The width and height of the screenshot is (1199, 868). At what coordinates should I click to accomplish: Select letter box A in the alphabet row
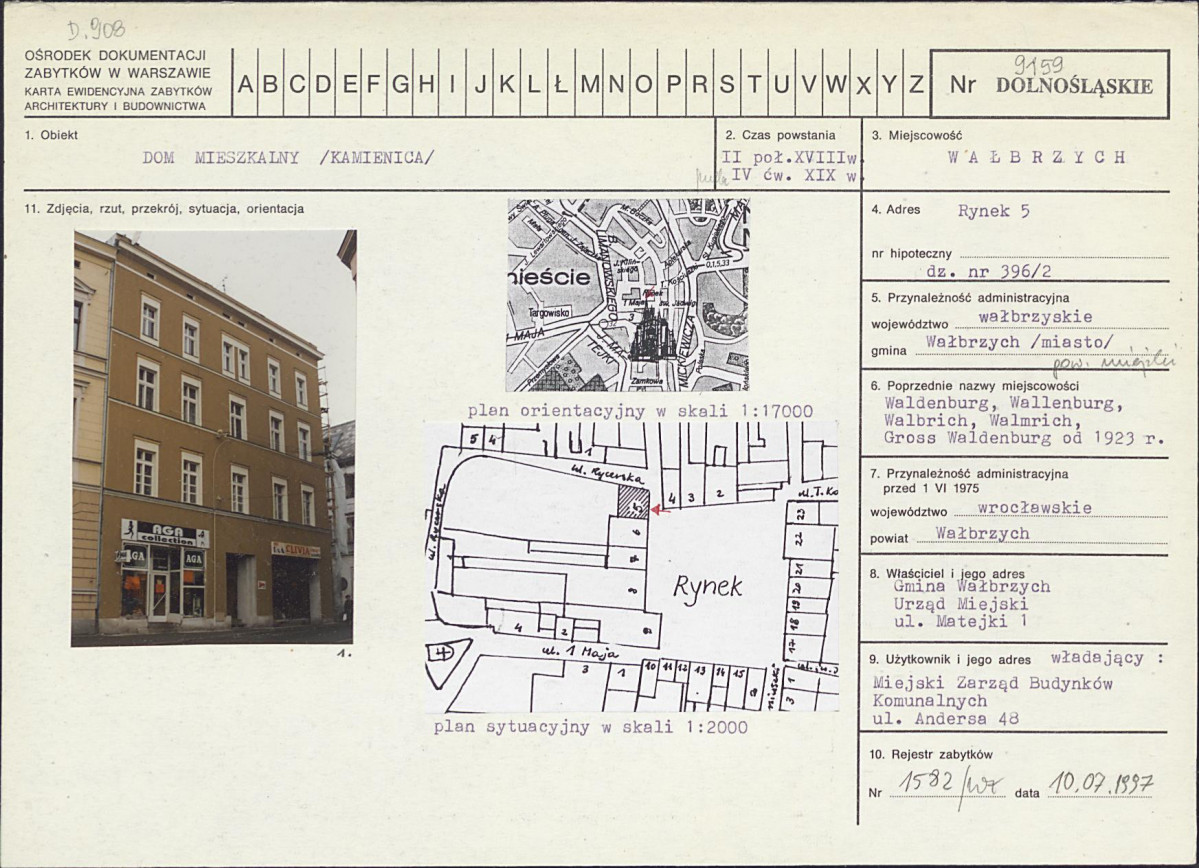click(245, 84)
